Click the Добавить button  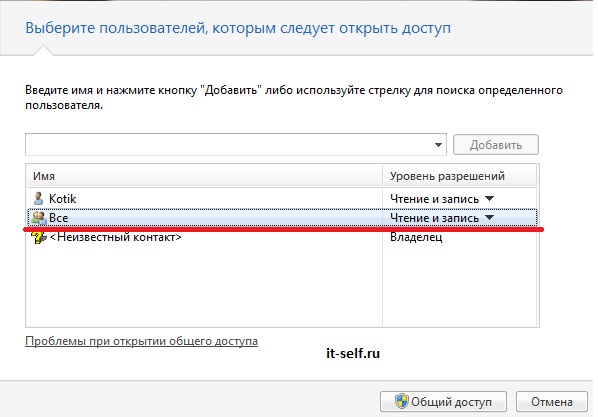point(496,145)
